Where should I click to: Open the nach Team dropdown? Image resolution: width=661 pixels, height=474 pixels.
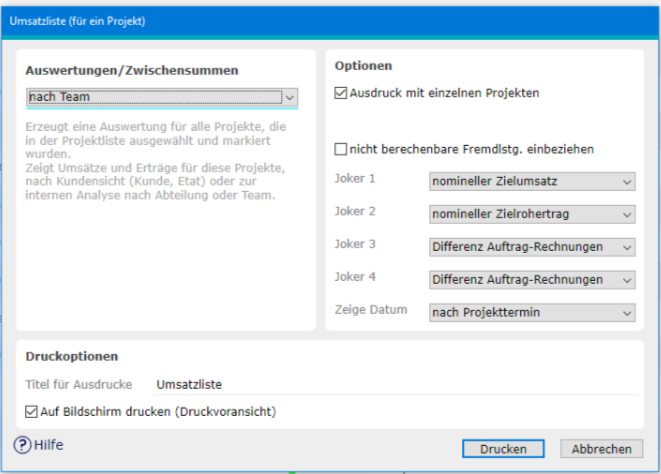coord(162,97)
